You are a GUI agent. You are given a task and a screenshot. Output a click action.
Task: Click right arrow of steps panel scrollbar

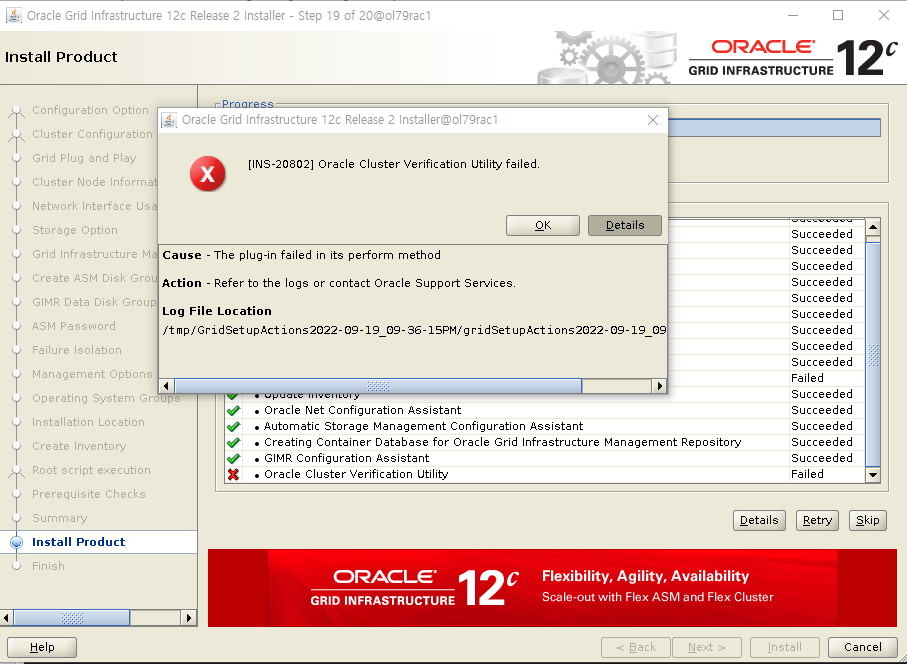[189, 618]
